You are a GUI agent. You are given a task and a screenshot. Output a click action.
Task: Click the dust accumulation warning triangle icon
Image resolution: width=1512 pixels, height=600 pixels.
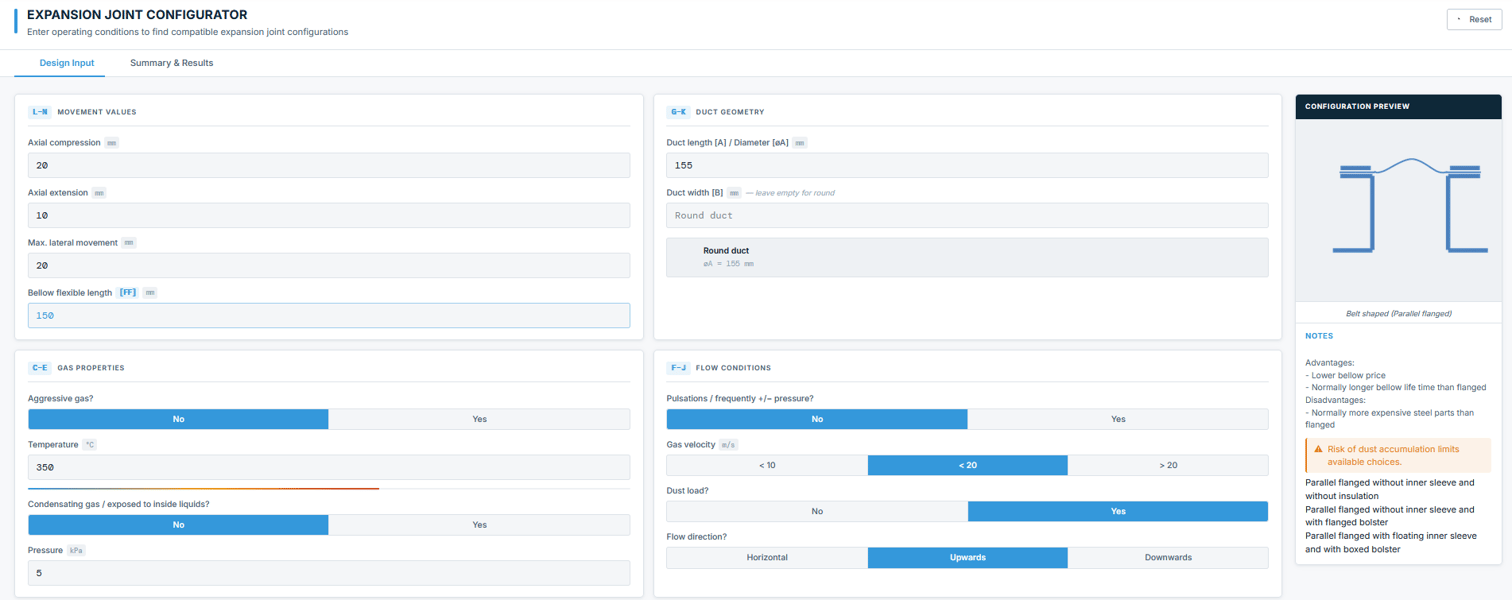click(x=1319, y=450)
